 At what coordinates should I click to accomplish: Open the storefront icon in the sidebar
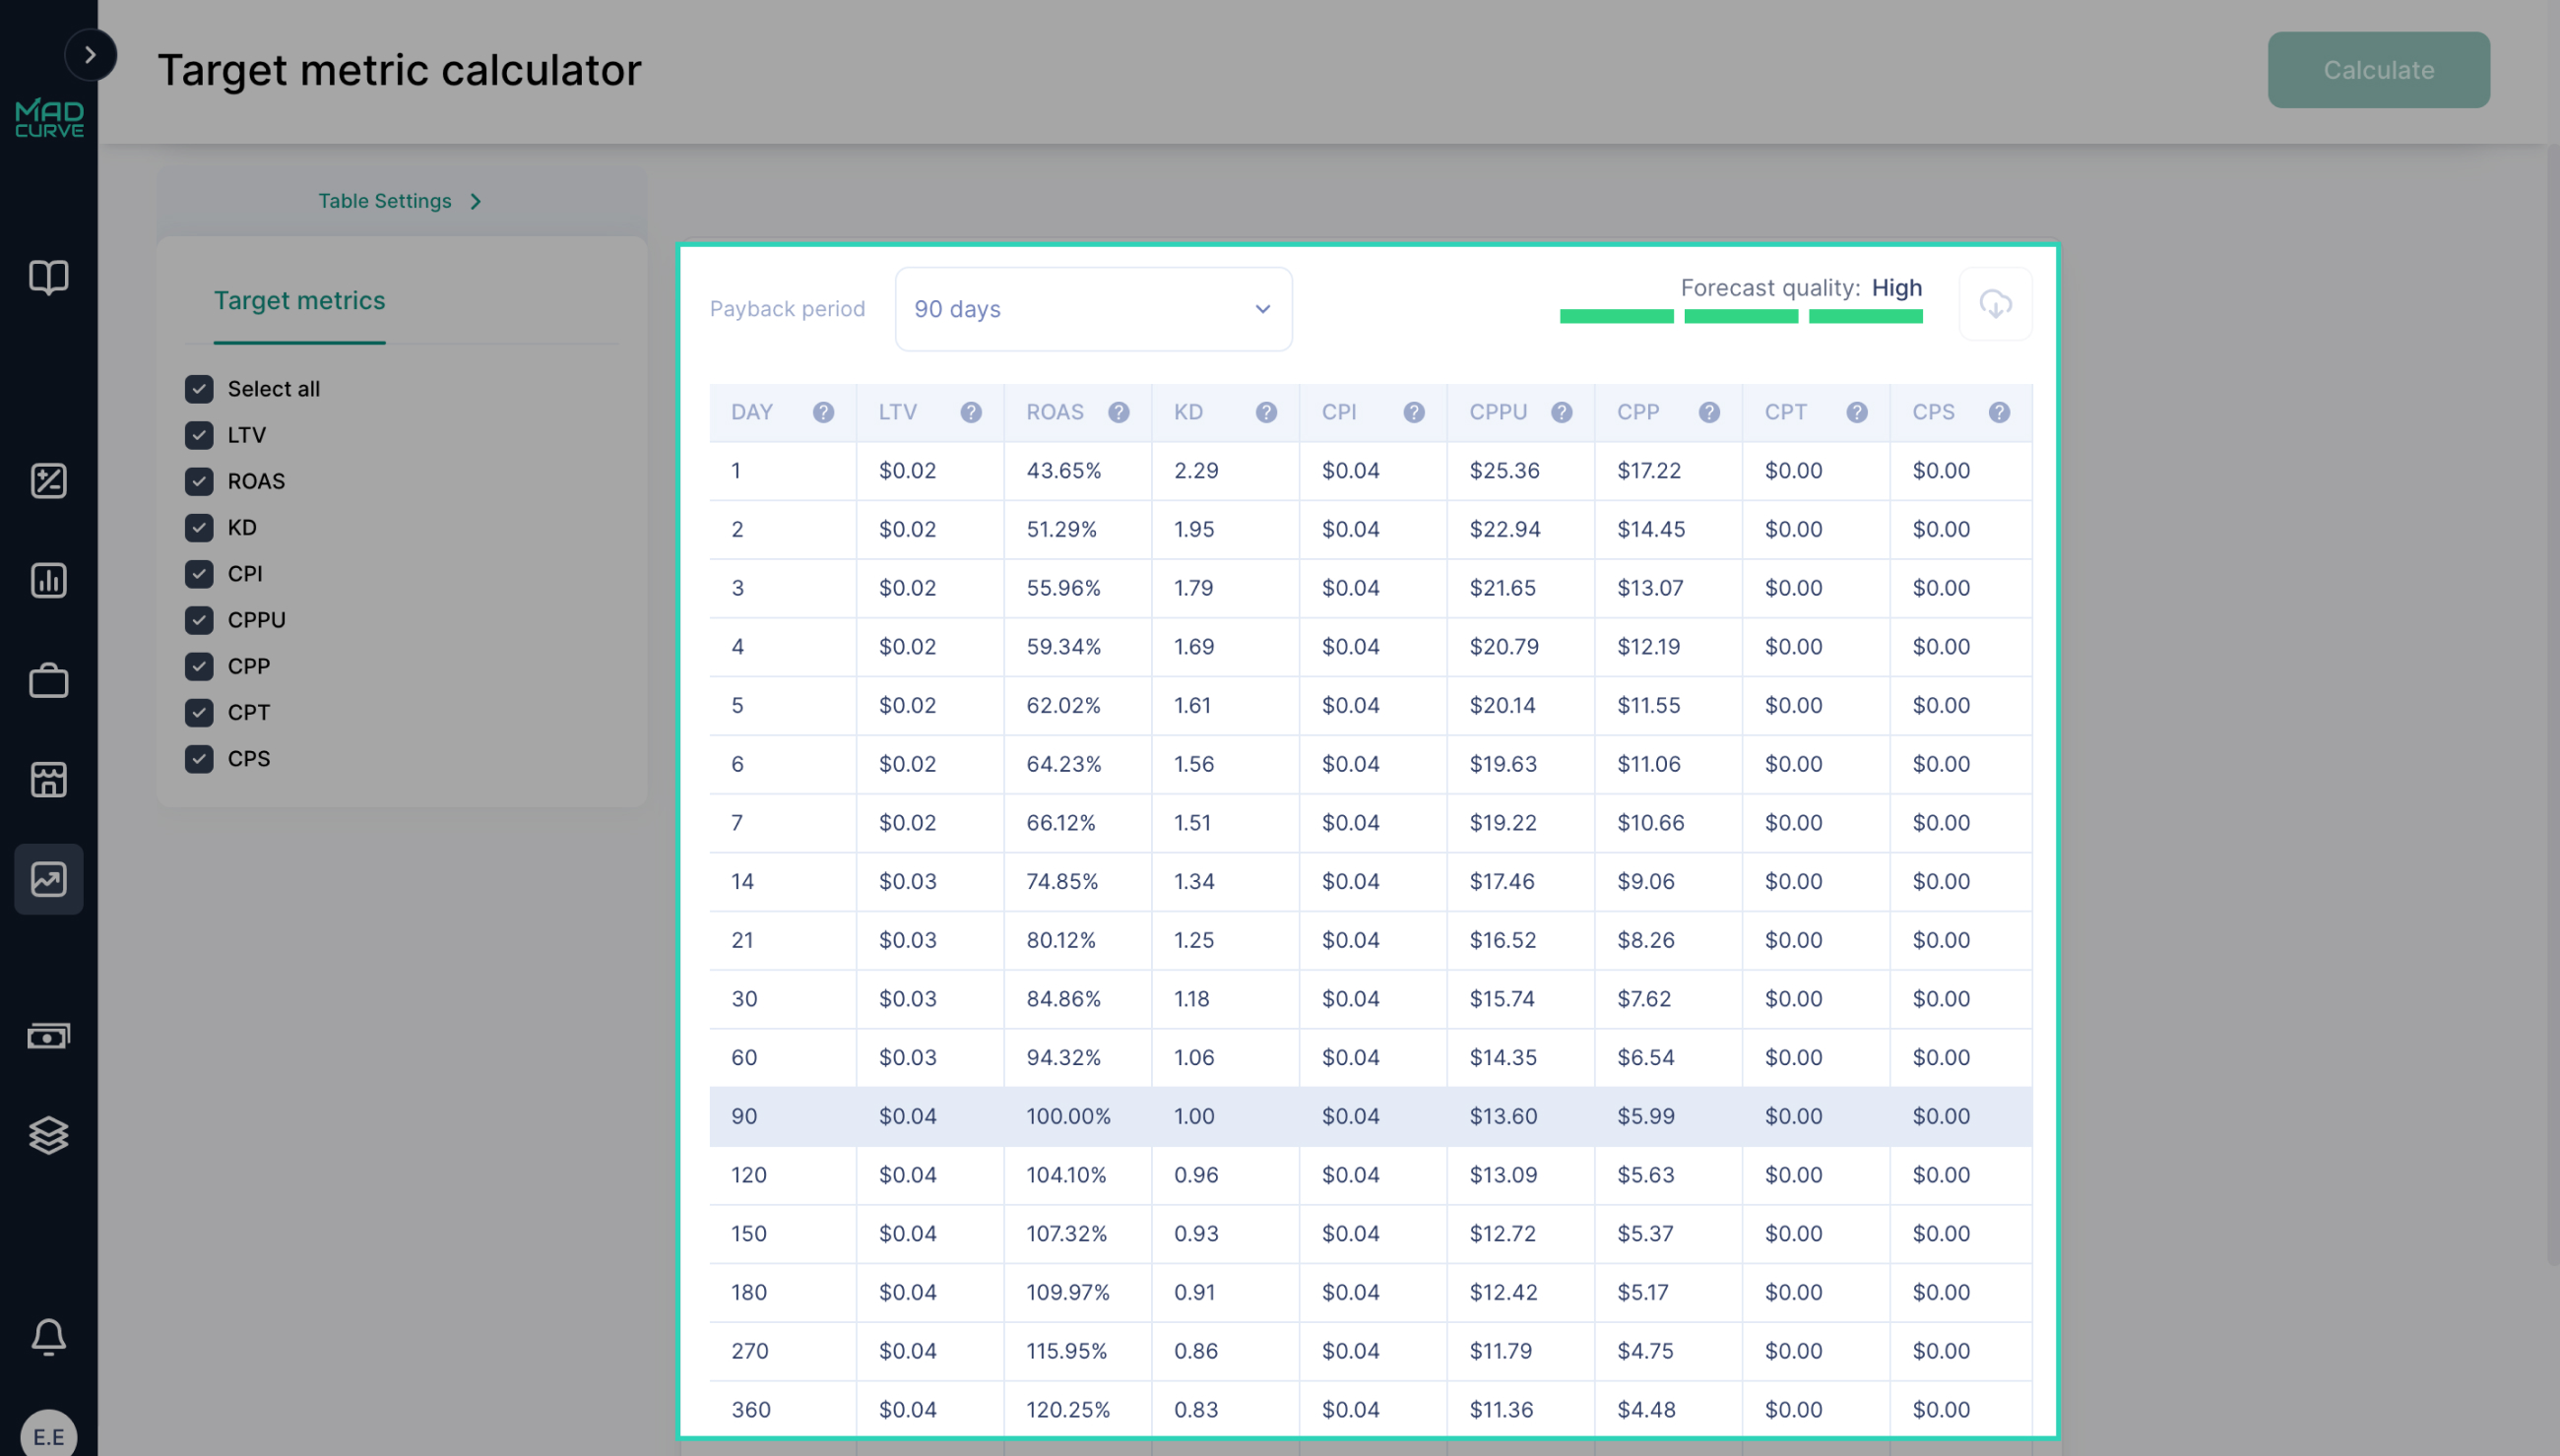pyautogui.click(x=49, y=780)
